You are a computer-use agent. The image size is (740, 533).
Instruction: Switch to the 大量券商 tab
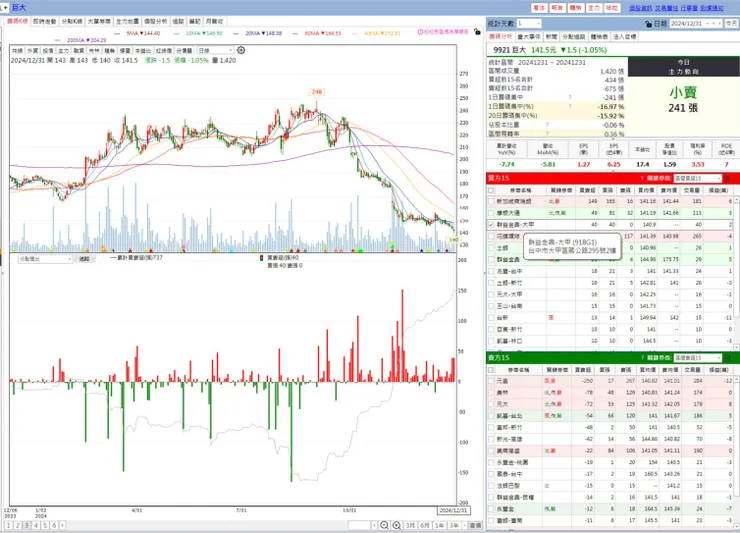(x=99, y=21)
